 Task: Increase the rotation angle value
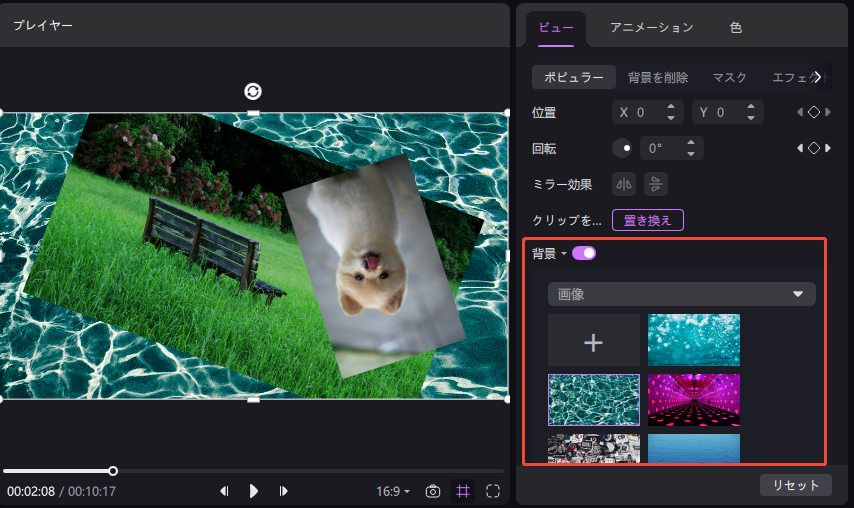click(691, 143)
